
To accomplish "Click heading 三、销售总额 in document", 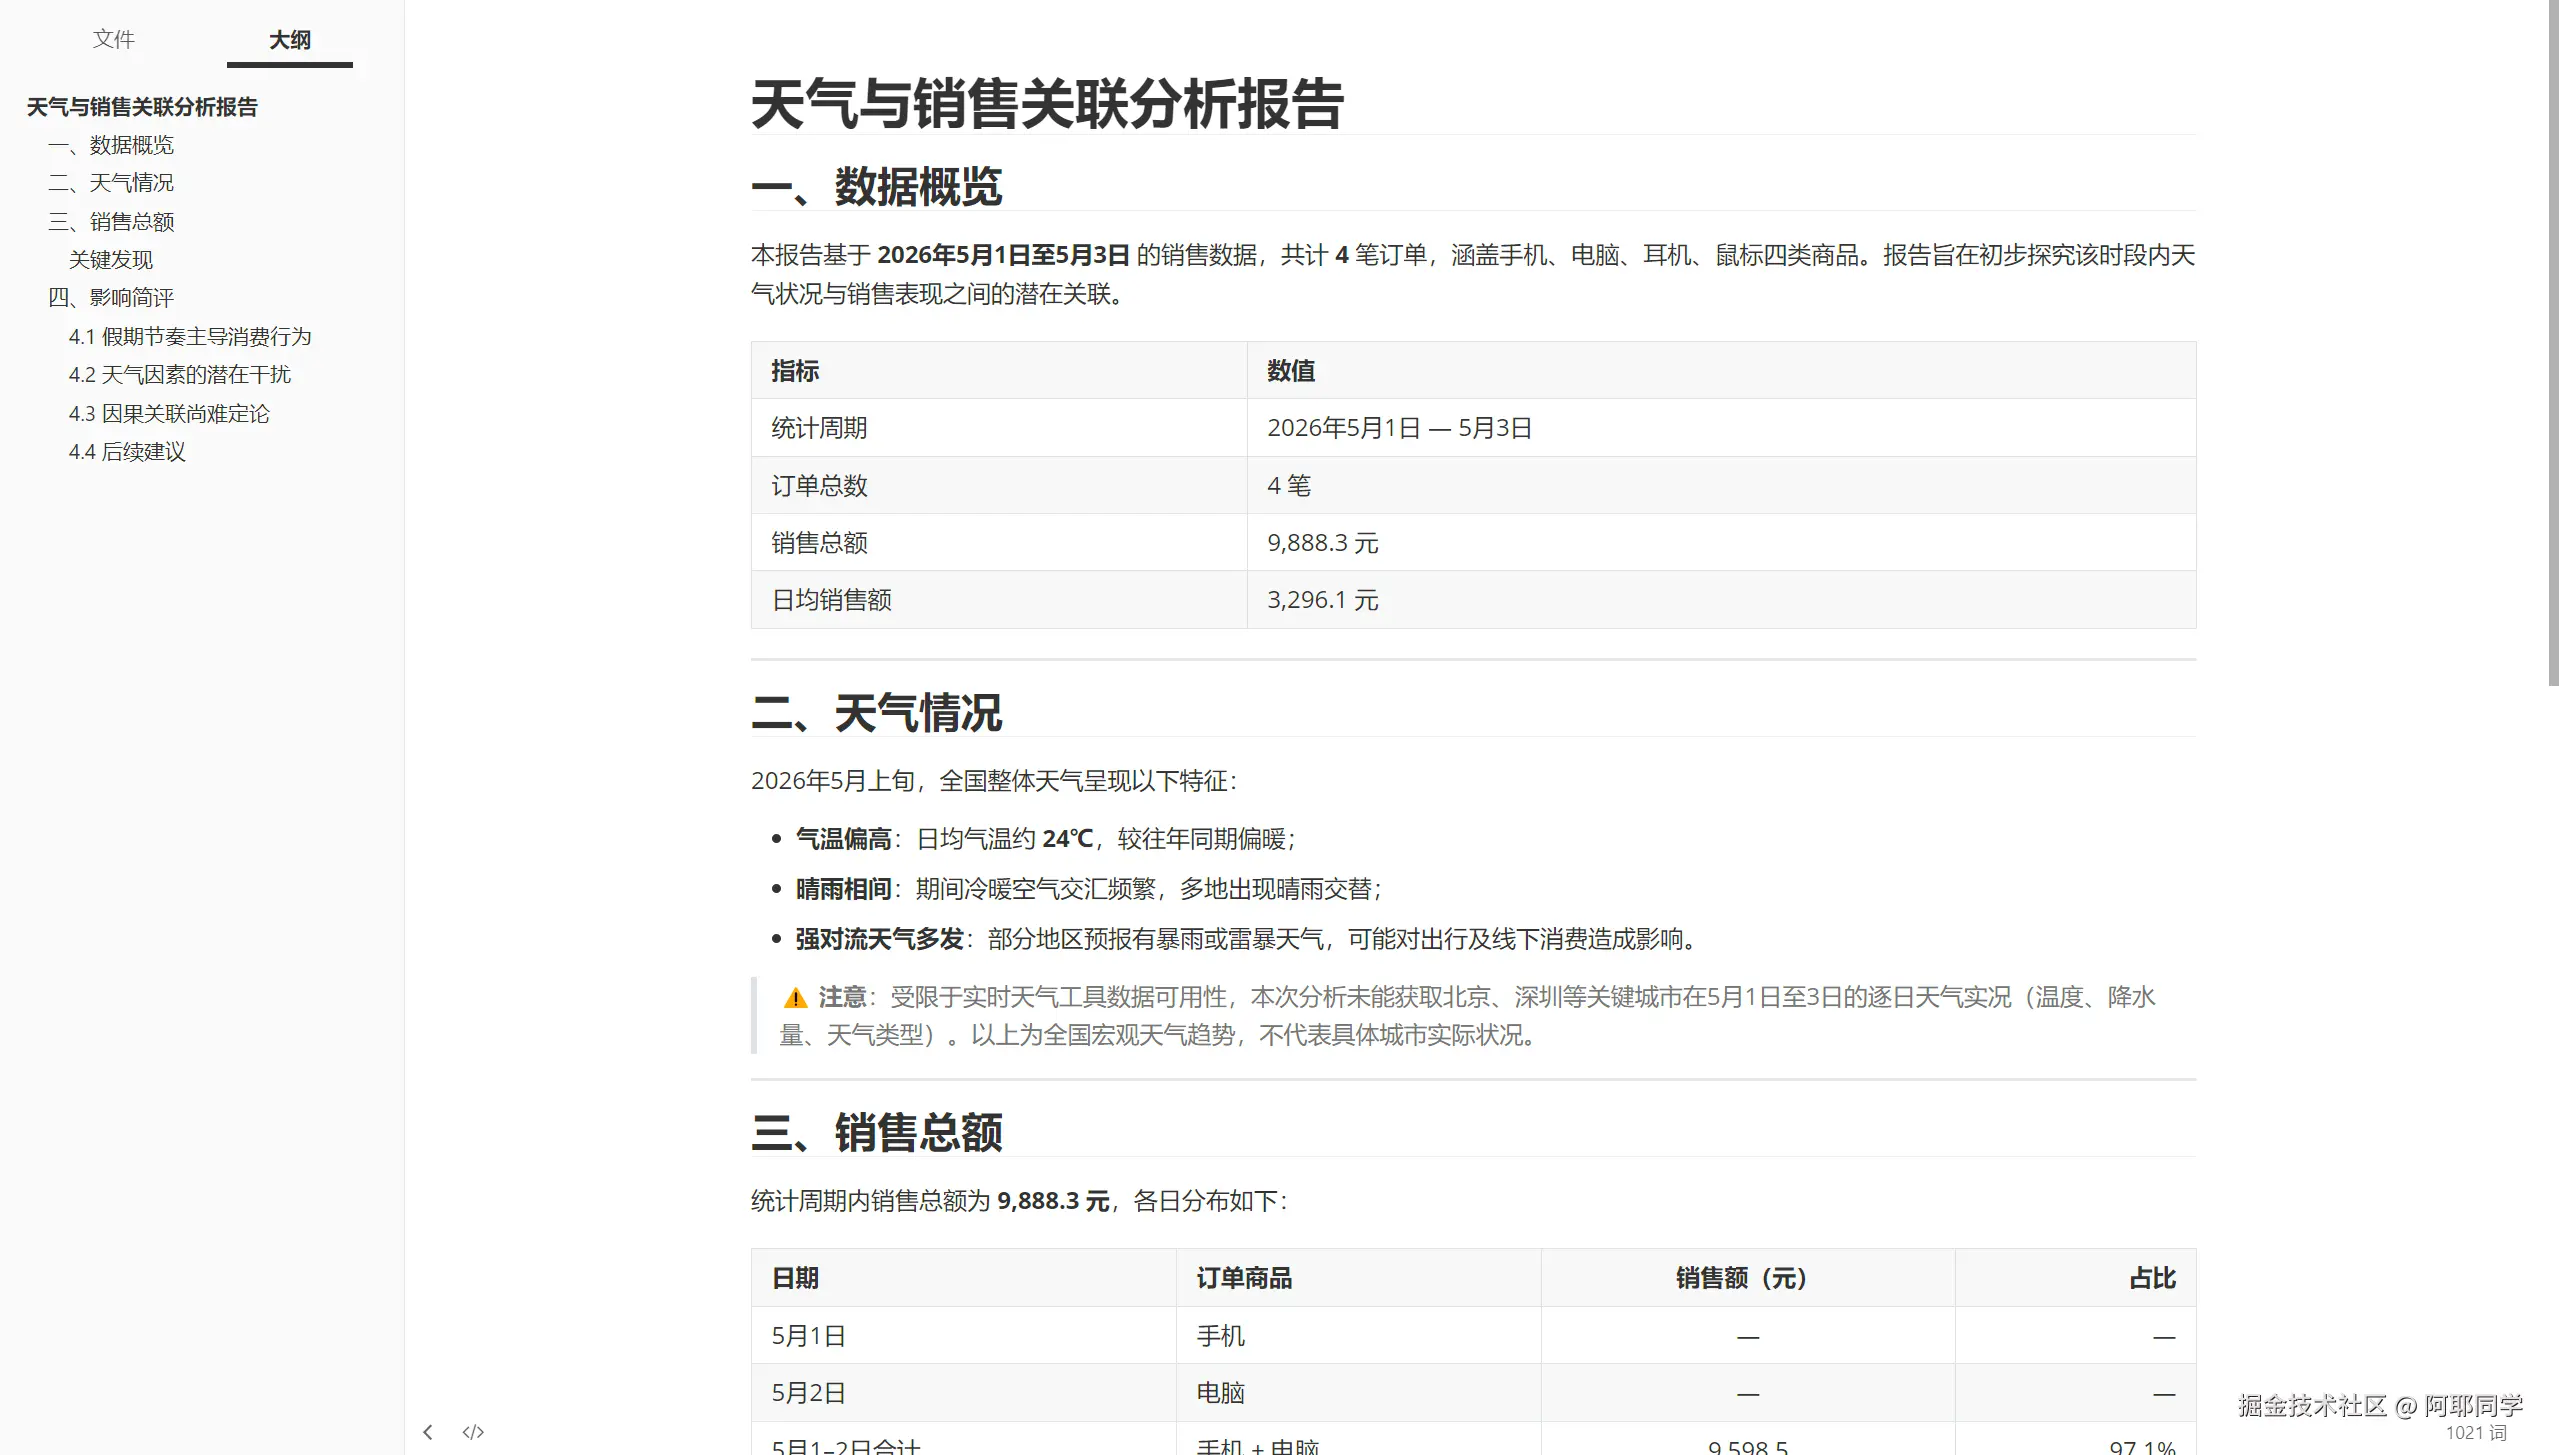I will click(877, 1133).
